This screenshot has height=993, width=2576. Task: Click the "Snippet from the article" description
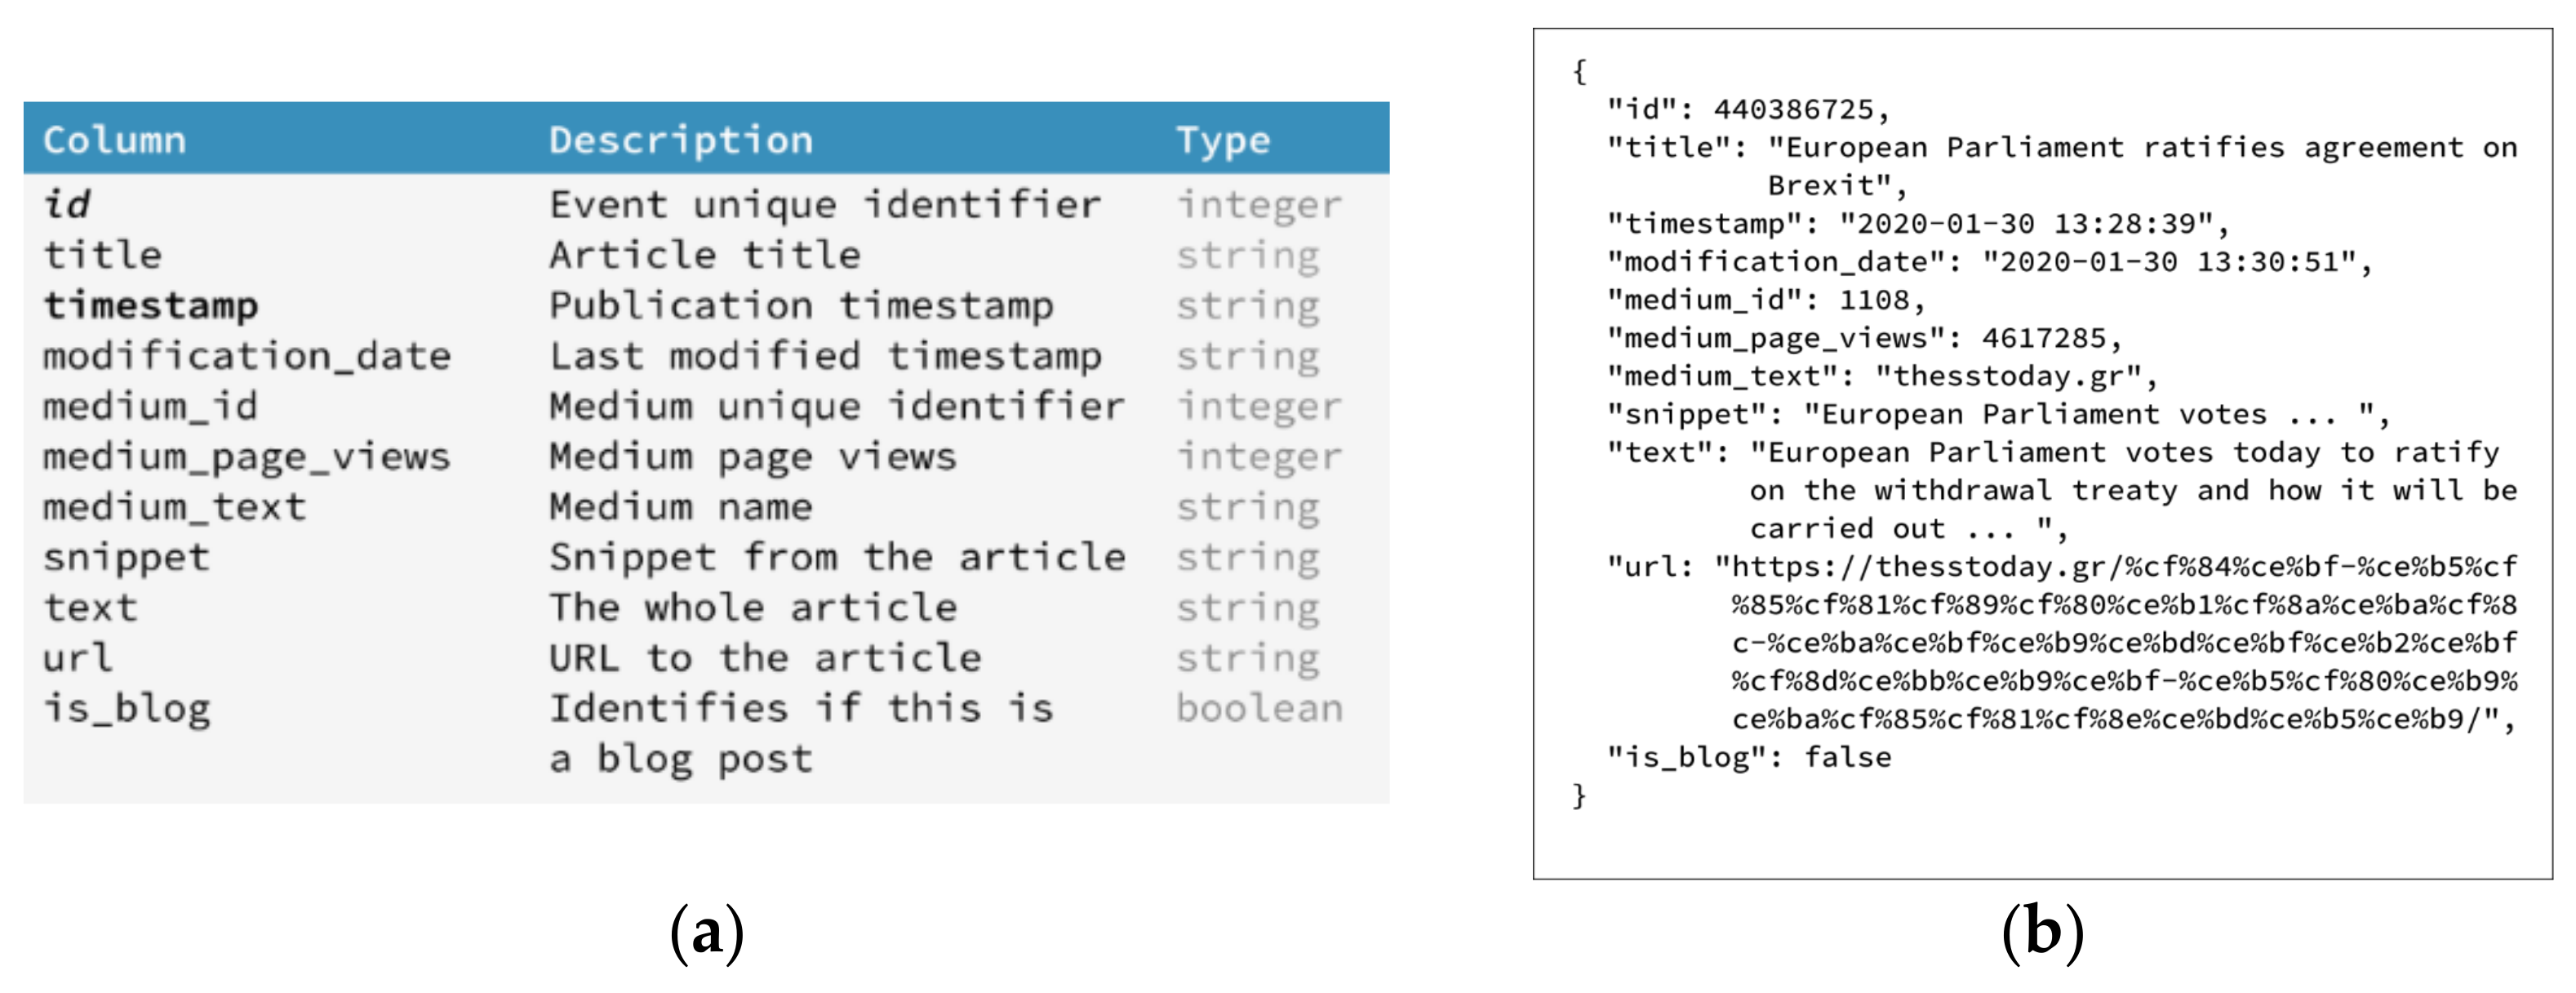pos(837,557)
